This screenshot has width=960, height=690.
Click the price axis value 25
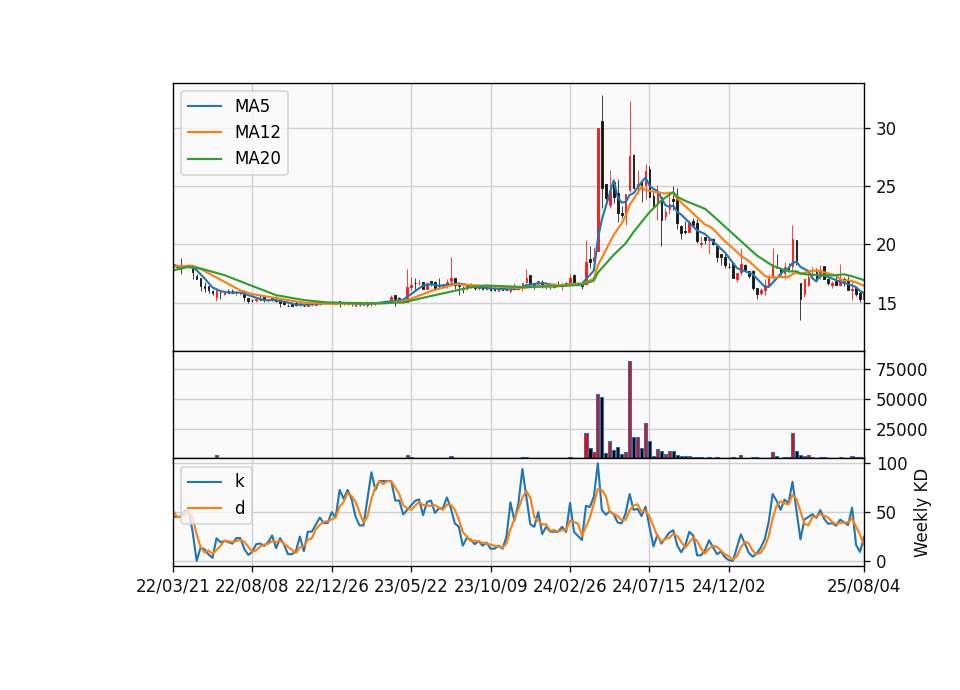[x=886, y=187]
